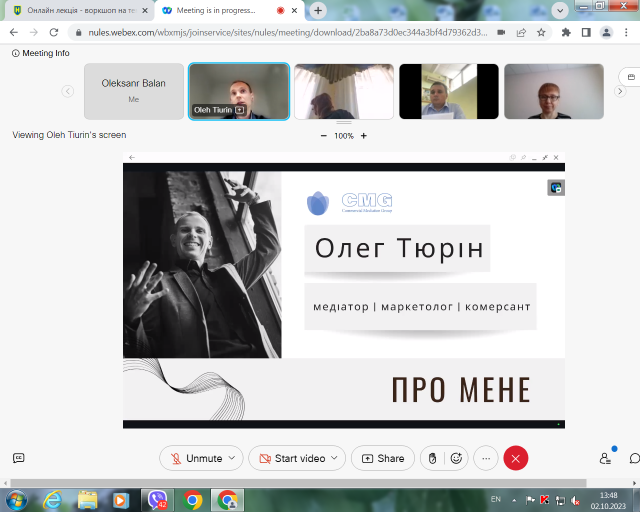Select the thumbnail of woman with glasses
This screenshot has height=512, width=640.
click(x=554, y=91)
